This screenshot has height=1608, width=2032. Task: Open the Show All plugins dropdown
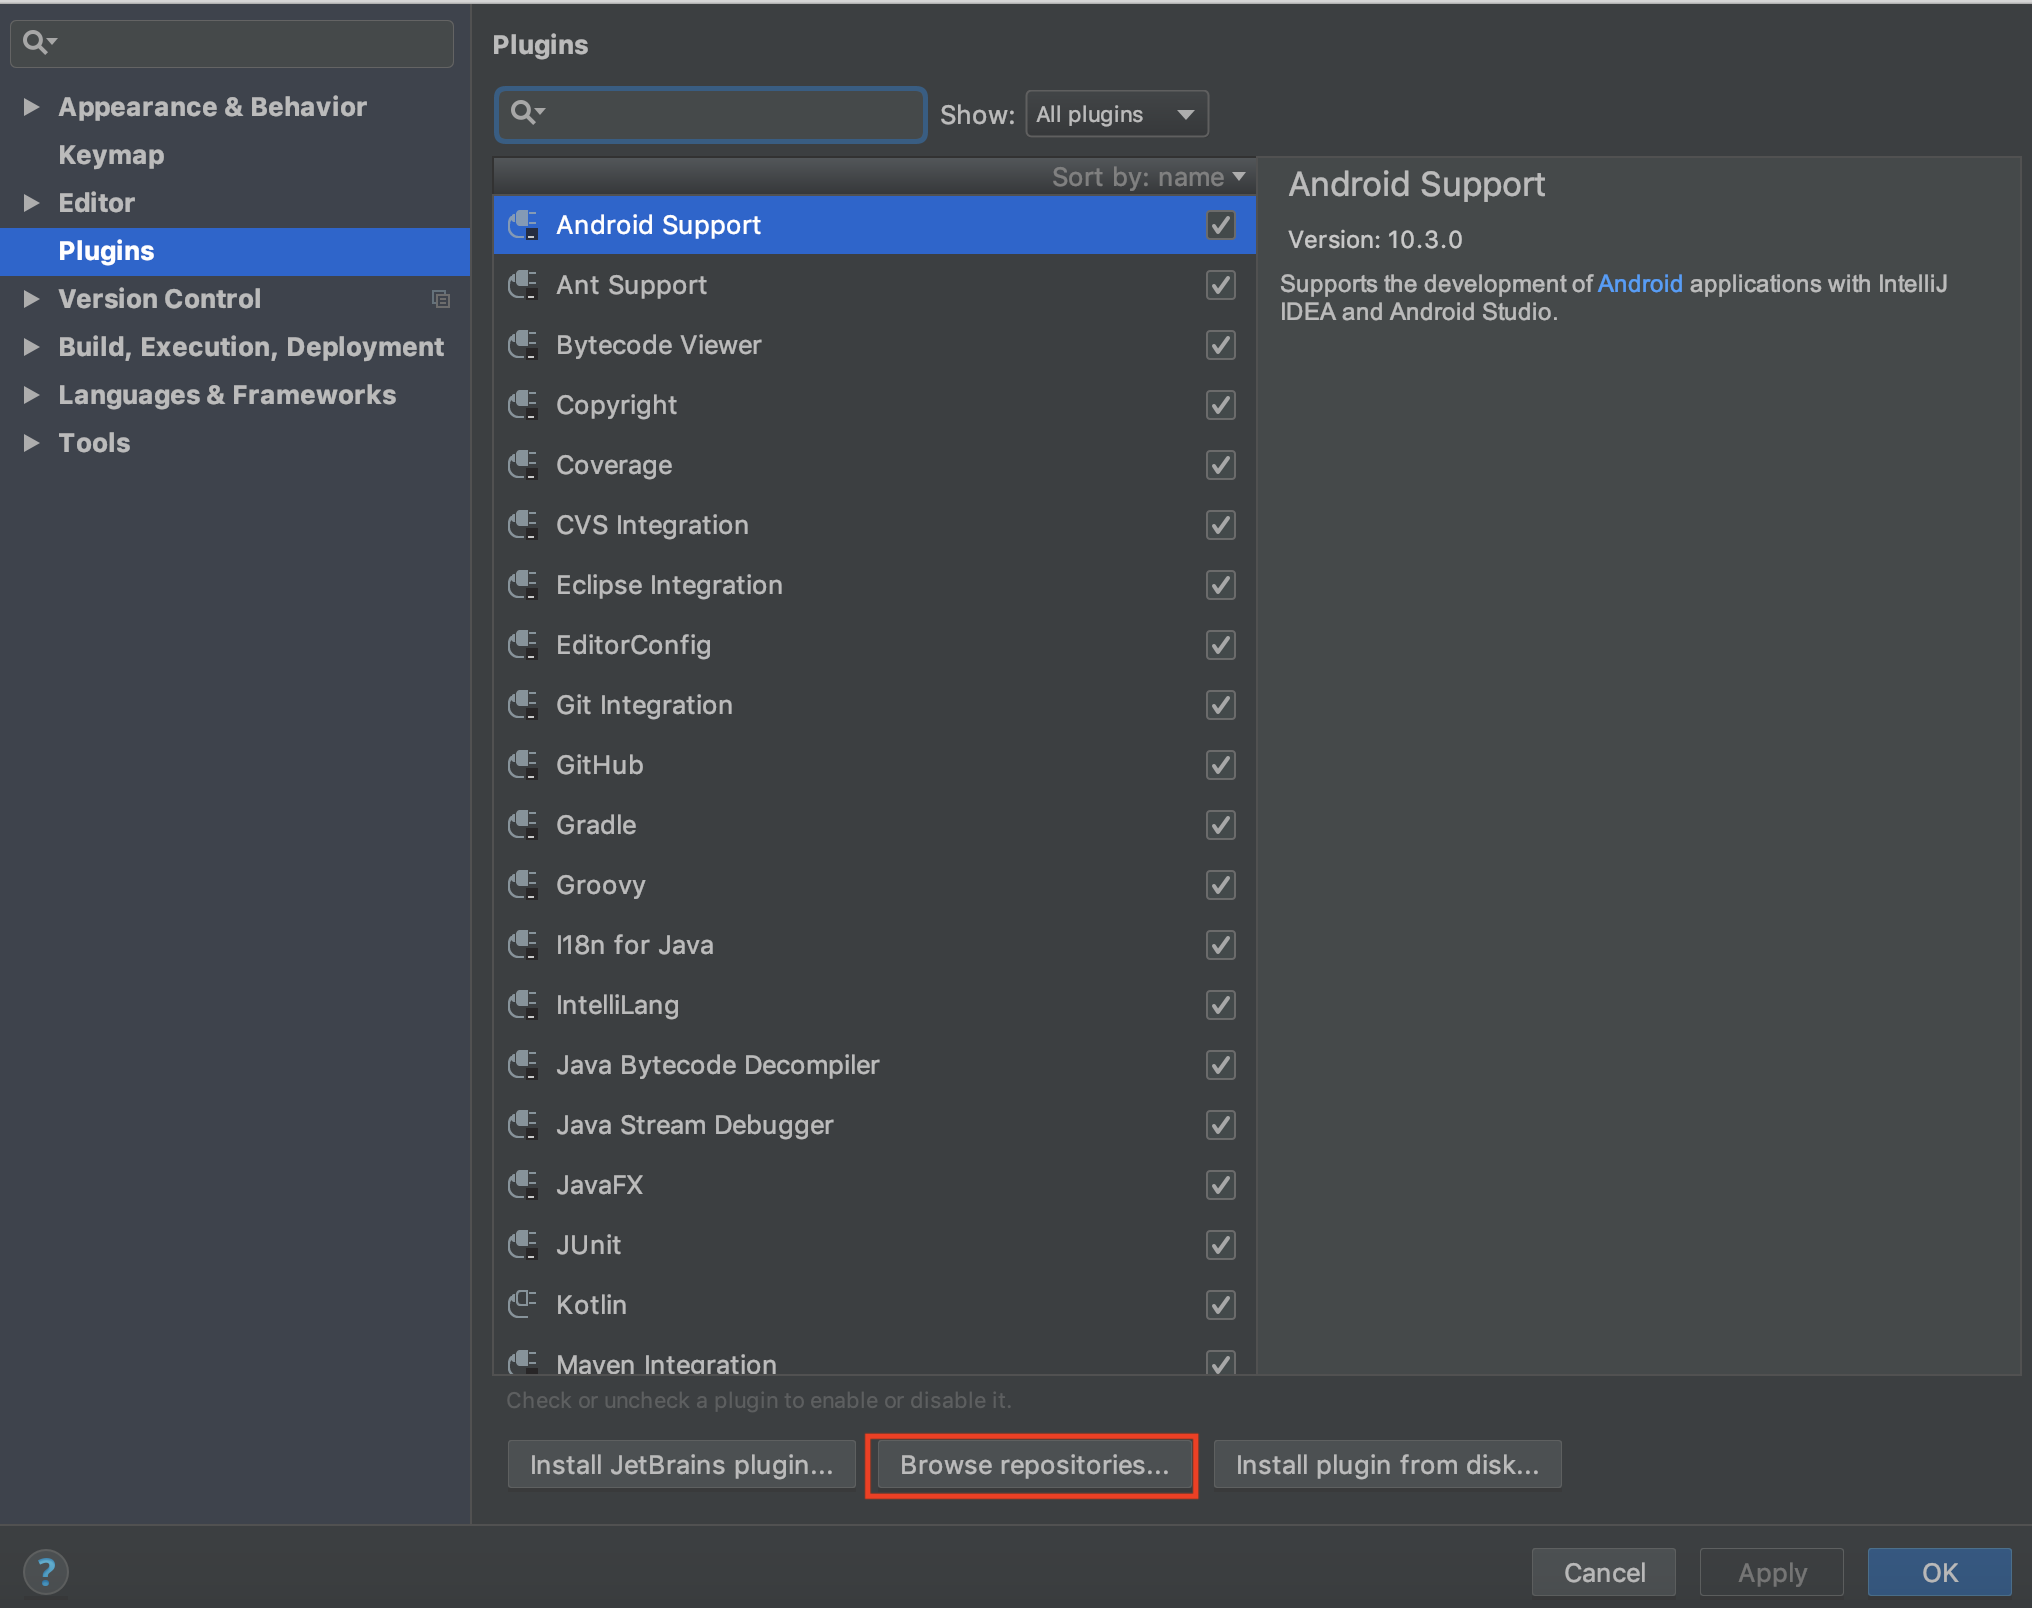click(x=1116, y=114)
